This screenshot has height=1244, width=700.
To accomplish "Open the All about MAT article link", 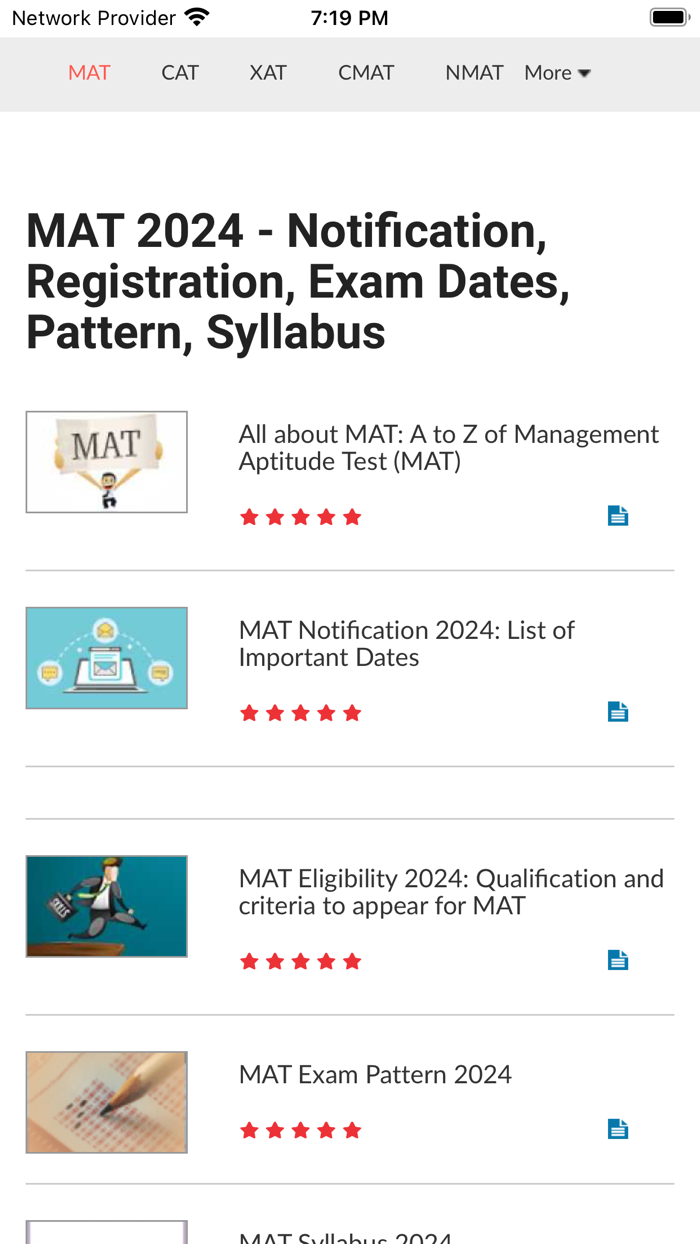I will click(x=448, y=447).
